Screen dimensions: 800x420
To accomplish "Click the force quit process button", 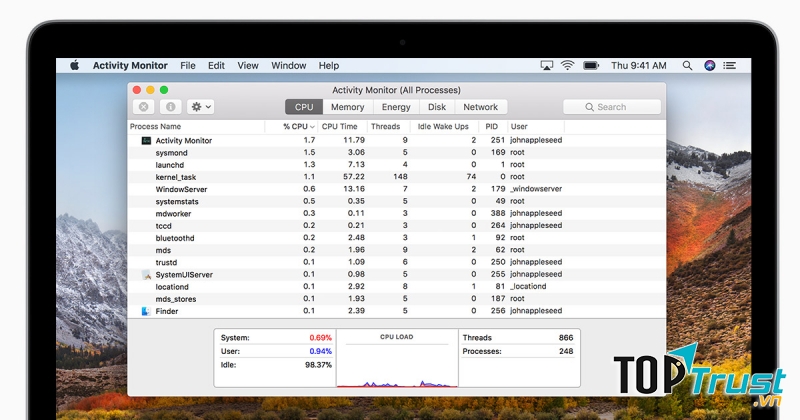I will pos(144,107).
